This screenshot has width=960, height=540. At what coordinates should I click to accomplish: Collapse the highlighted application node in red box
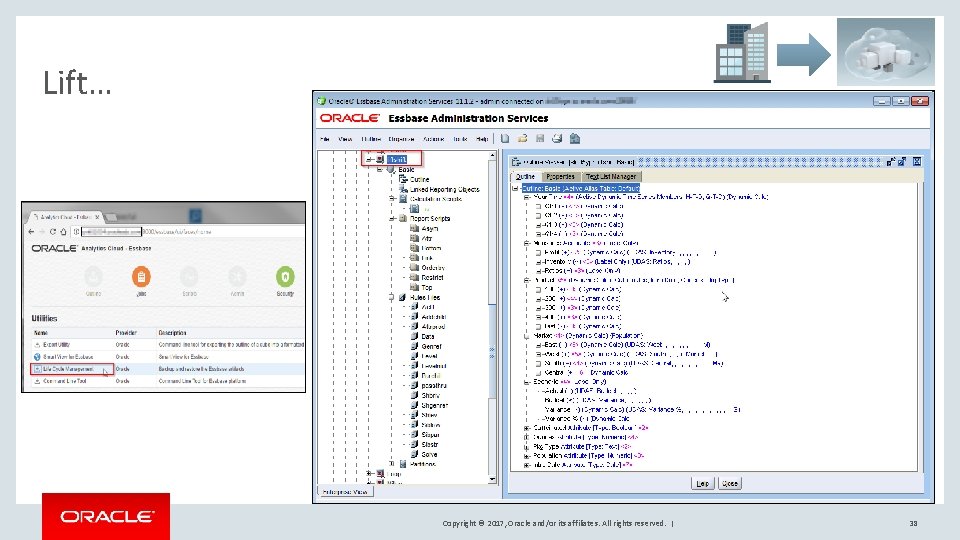click(x=369, y=159)
